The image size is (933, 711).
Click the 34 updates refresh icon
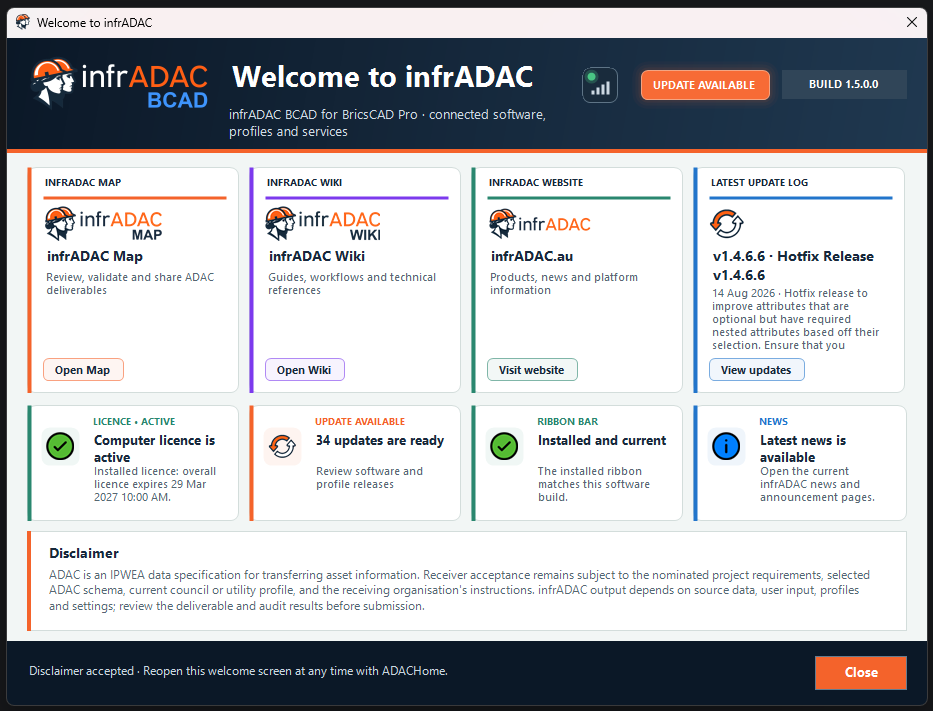click(282, 446)
